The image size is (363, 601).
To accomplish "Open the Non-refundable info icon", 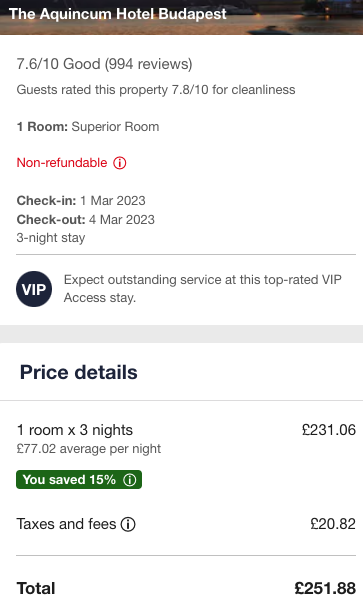I will click(x=120, y=163).
